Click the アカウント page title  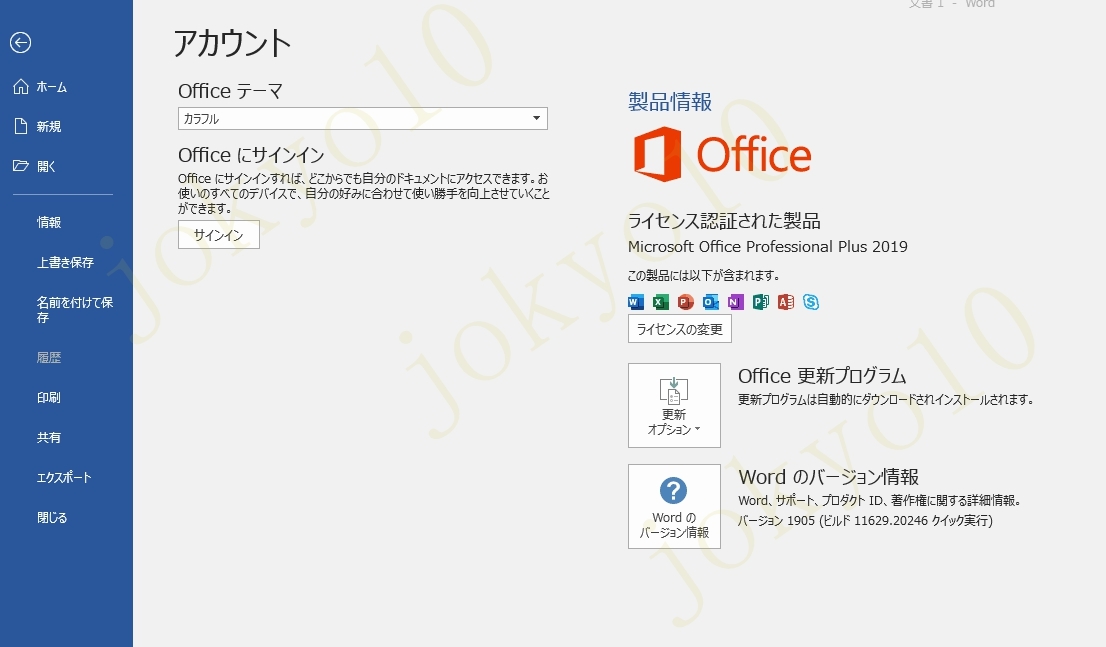[x=232, y=43]
